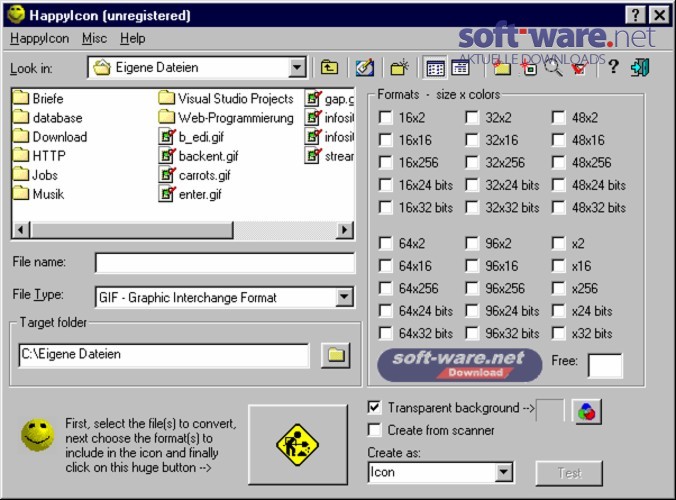Click the huge convert construction-sign button
This screenshot has height=500, width=676.
coord(297,444)
